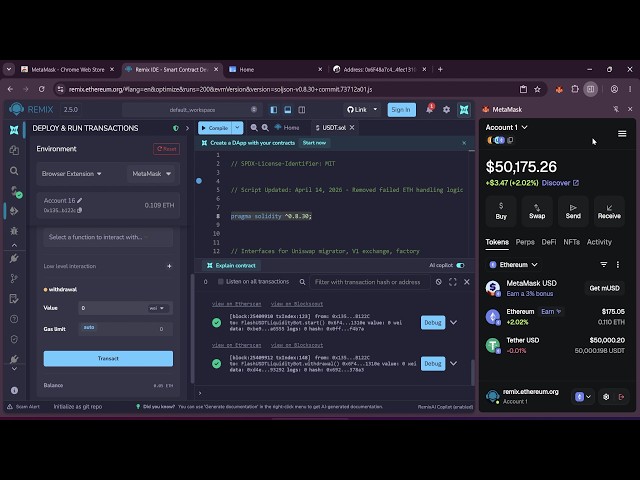Zoom in editor font magnifier icon
640x480 pixels.
pos(265,128)
